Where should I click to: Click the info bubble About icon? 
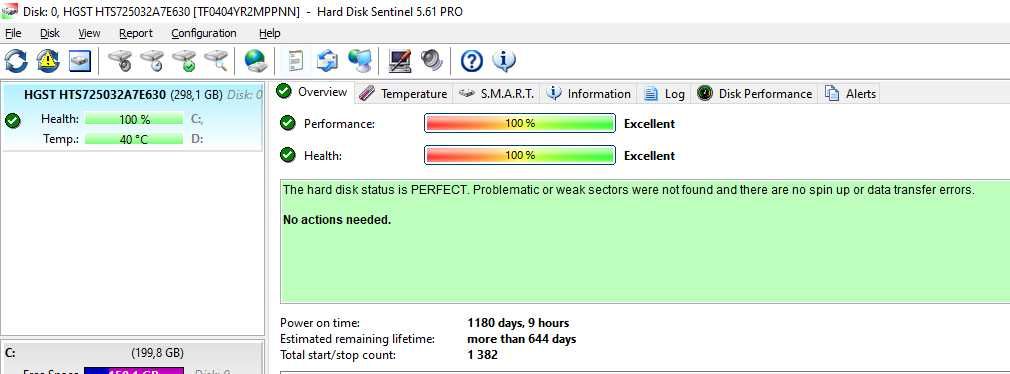tap(504, 61)
